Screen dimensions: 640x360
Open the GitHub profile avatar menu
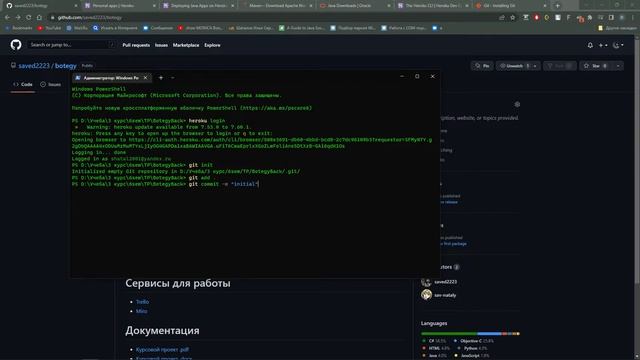pos(618,45)
